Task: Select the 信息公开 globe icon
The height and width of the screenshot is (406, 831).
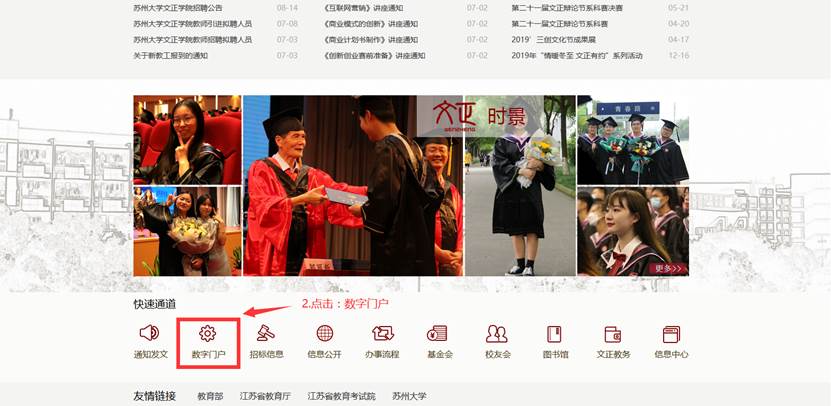Action: [324, 334]
